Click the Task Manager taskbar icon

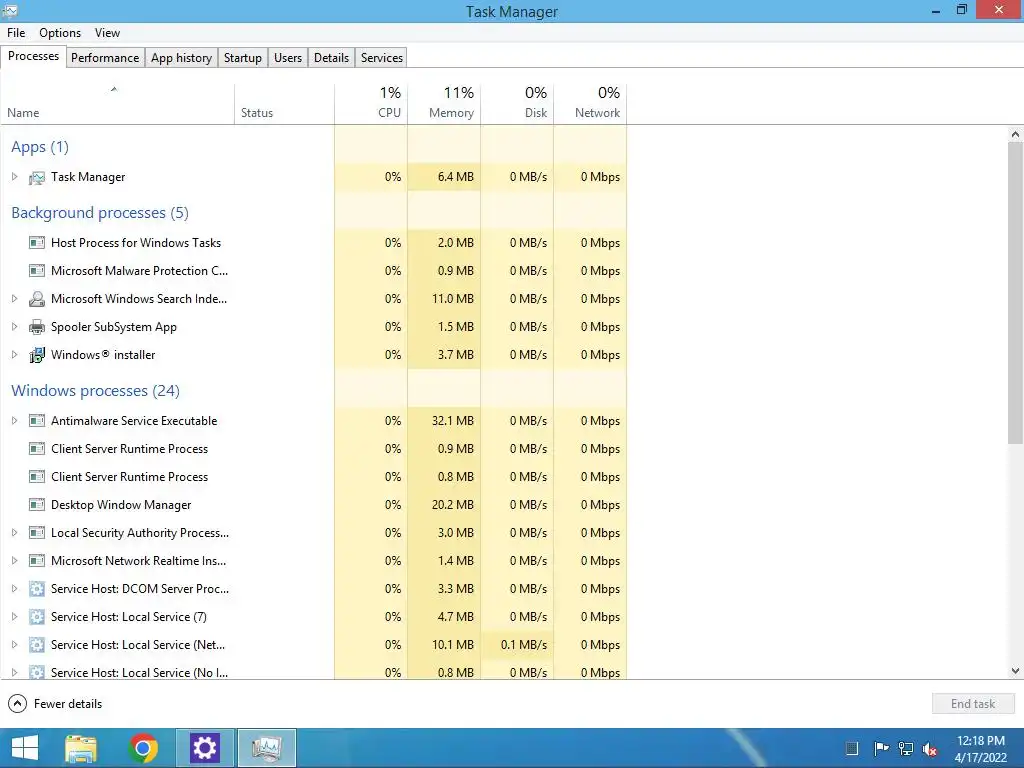pyautogui.click(x=266, y=748)
